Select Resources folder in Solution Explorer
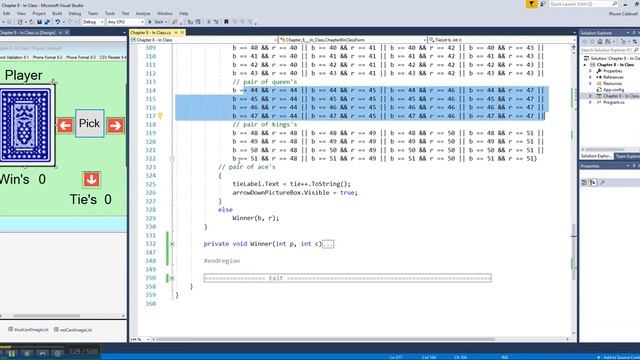Viewport: 640px width, 360px height. coord(612,83)
